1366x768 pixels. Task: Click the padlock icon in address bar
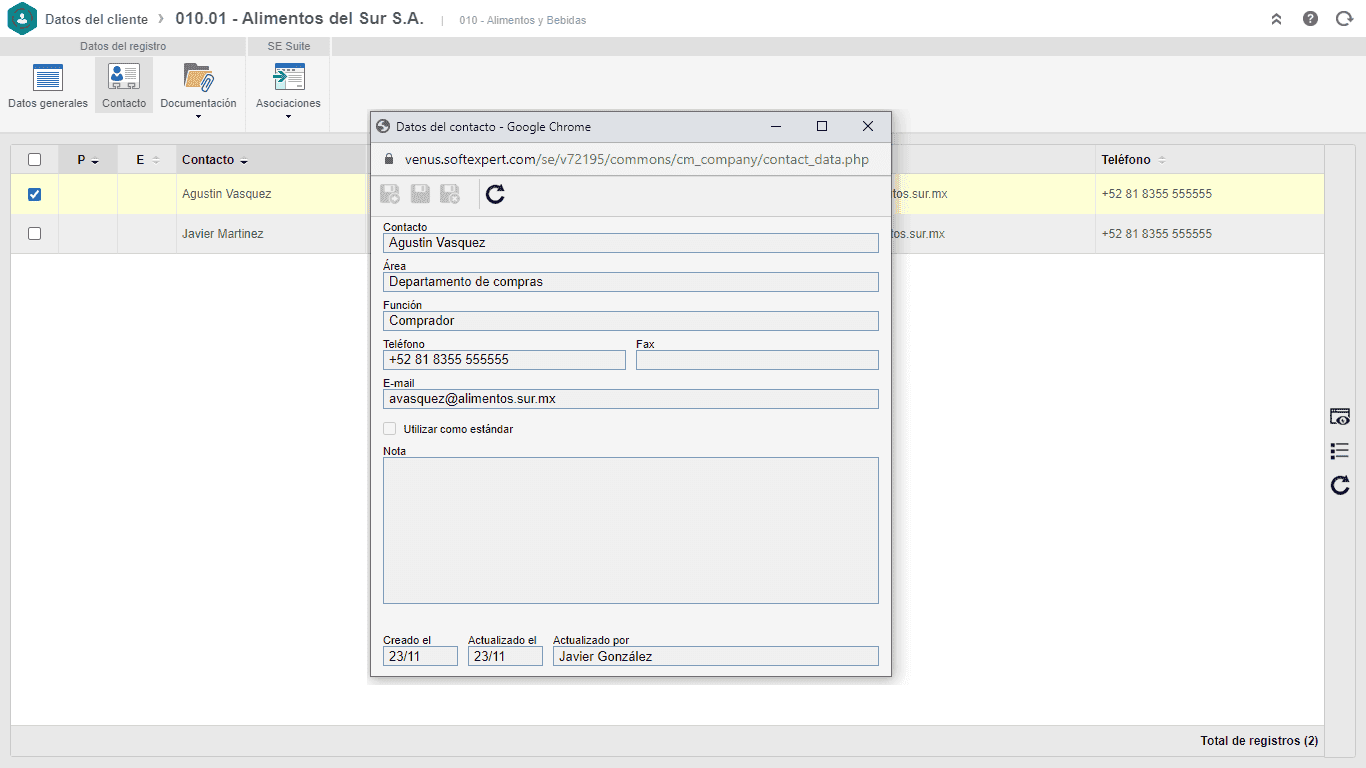pos(390,159)
